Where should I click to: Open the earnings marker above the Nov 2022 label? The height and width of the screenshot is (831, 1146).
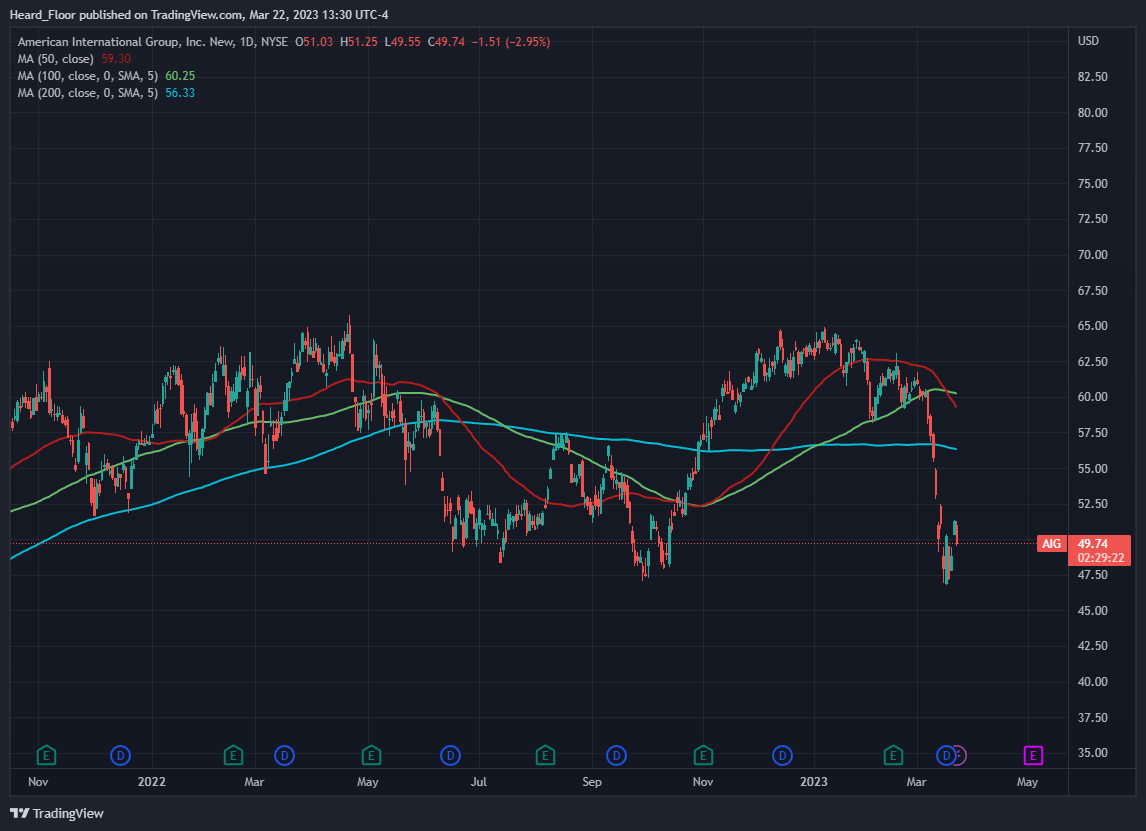pos(703,755)
